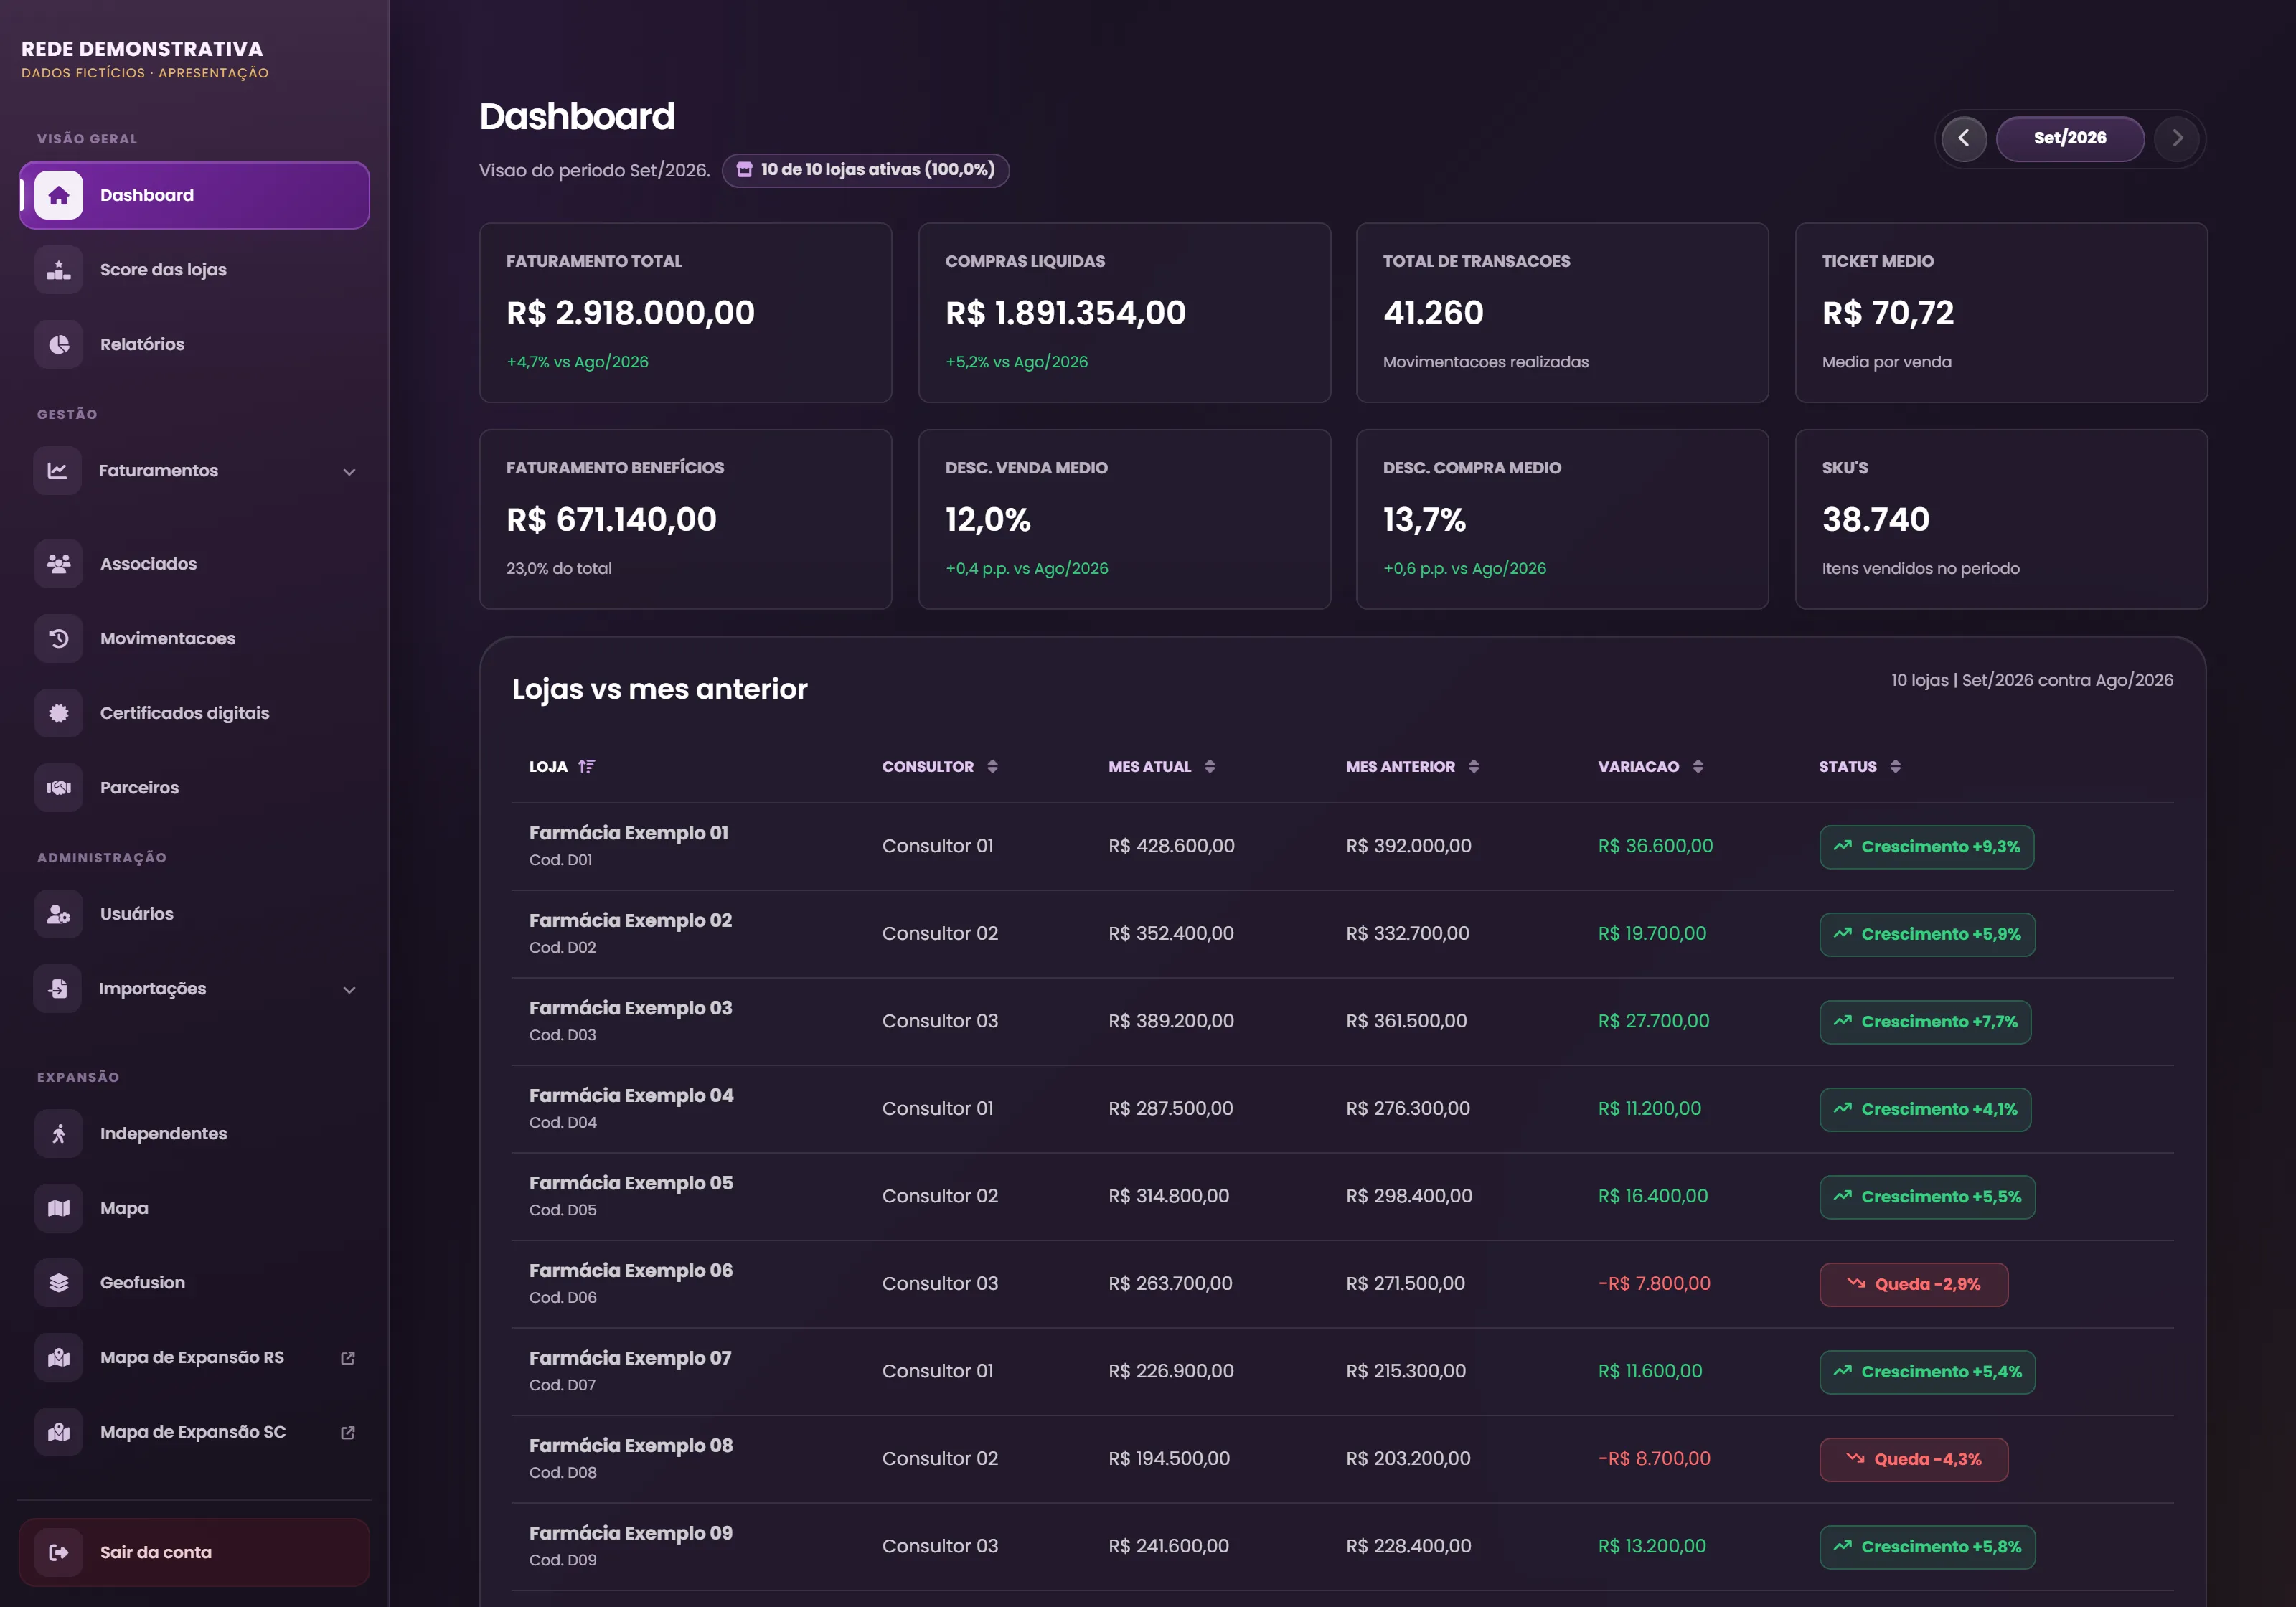2296x1607 pixels.
Task: Click the Compras Liquidas R$ 1.891.354,00 value
Action: pyautogui.click(x=1065, y=313)
